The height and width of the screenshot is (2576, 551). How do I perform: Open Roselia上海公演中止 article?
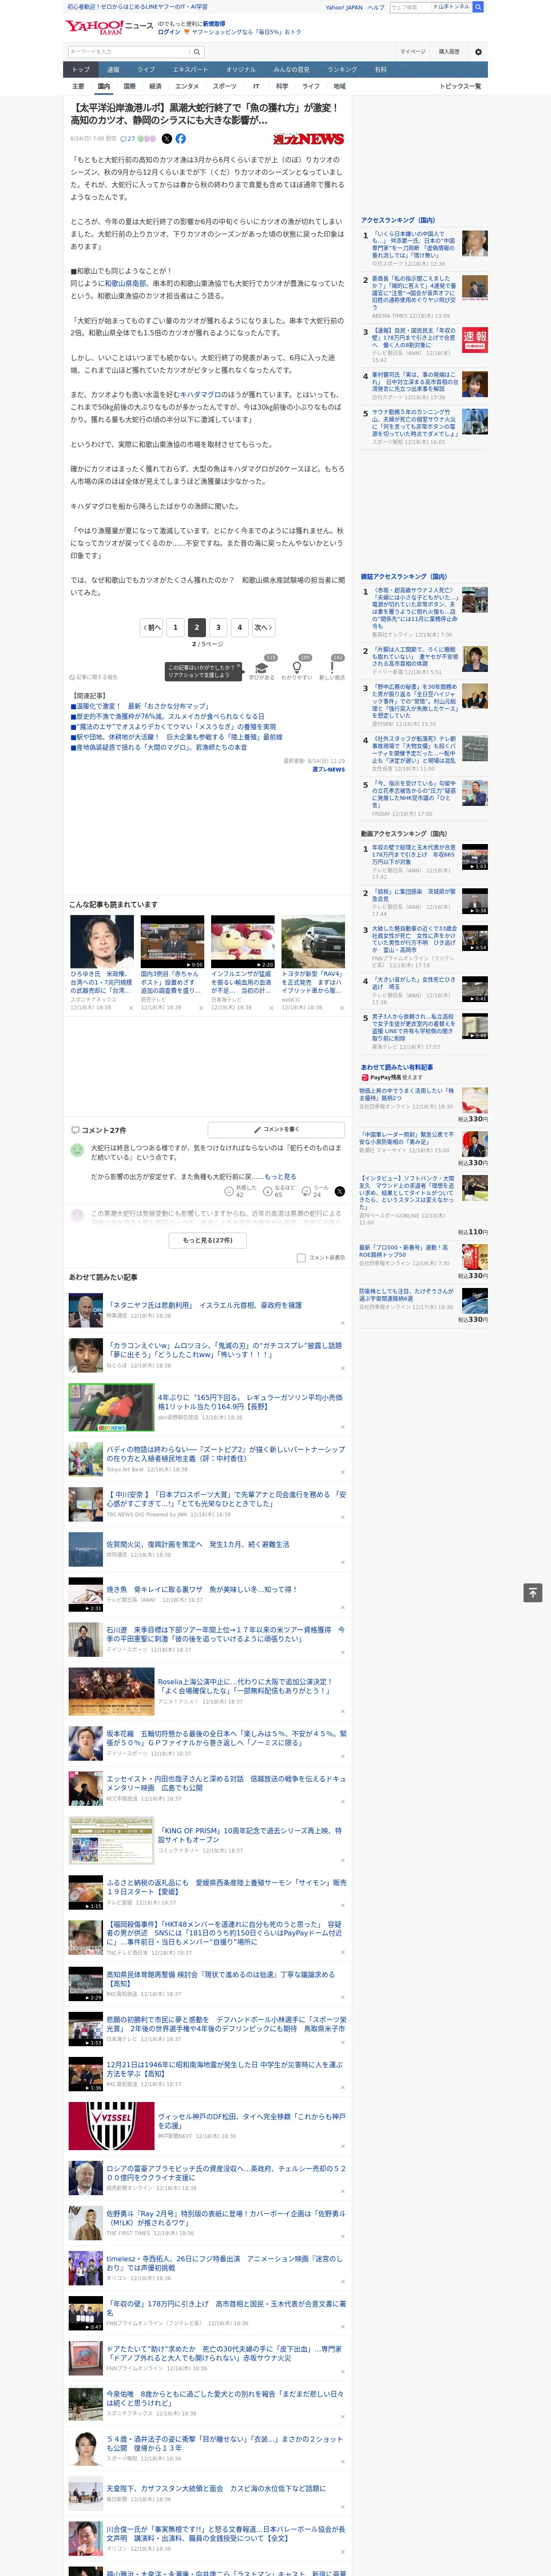[x=244, y=1686]
